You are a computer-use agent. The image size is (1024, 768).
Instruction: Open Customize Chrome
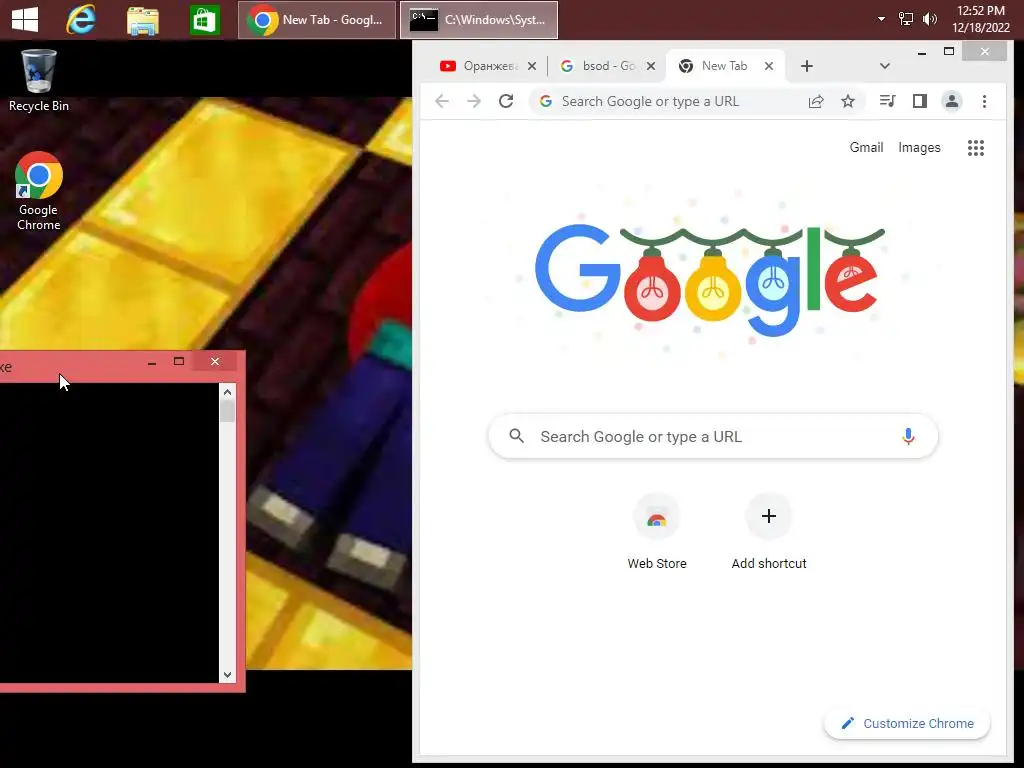[907, 724]
